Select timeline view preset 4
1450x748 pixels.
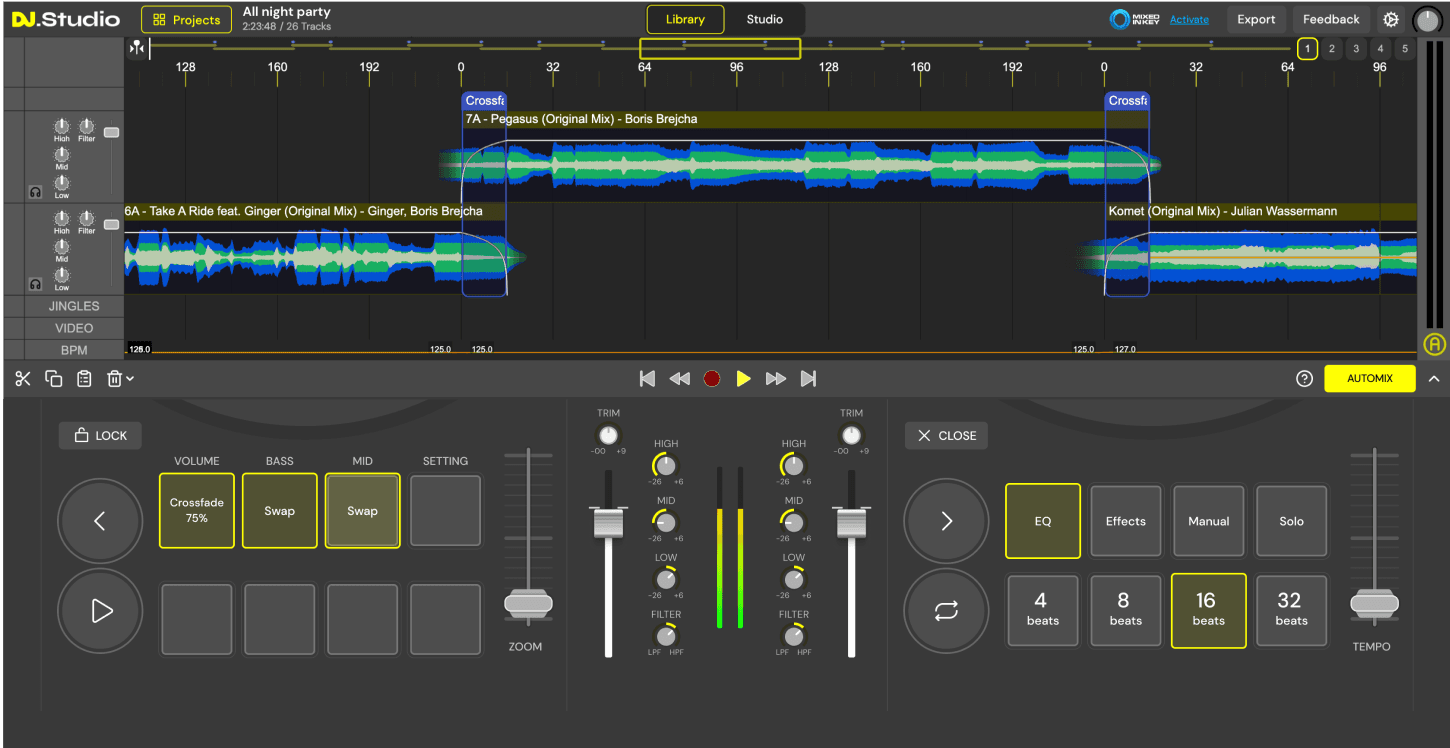1380,48
